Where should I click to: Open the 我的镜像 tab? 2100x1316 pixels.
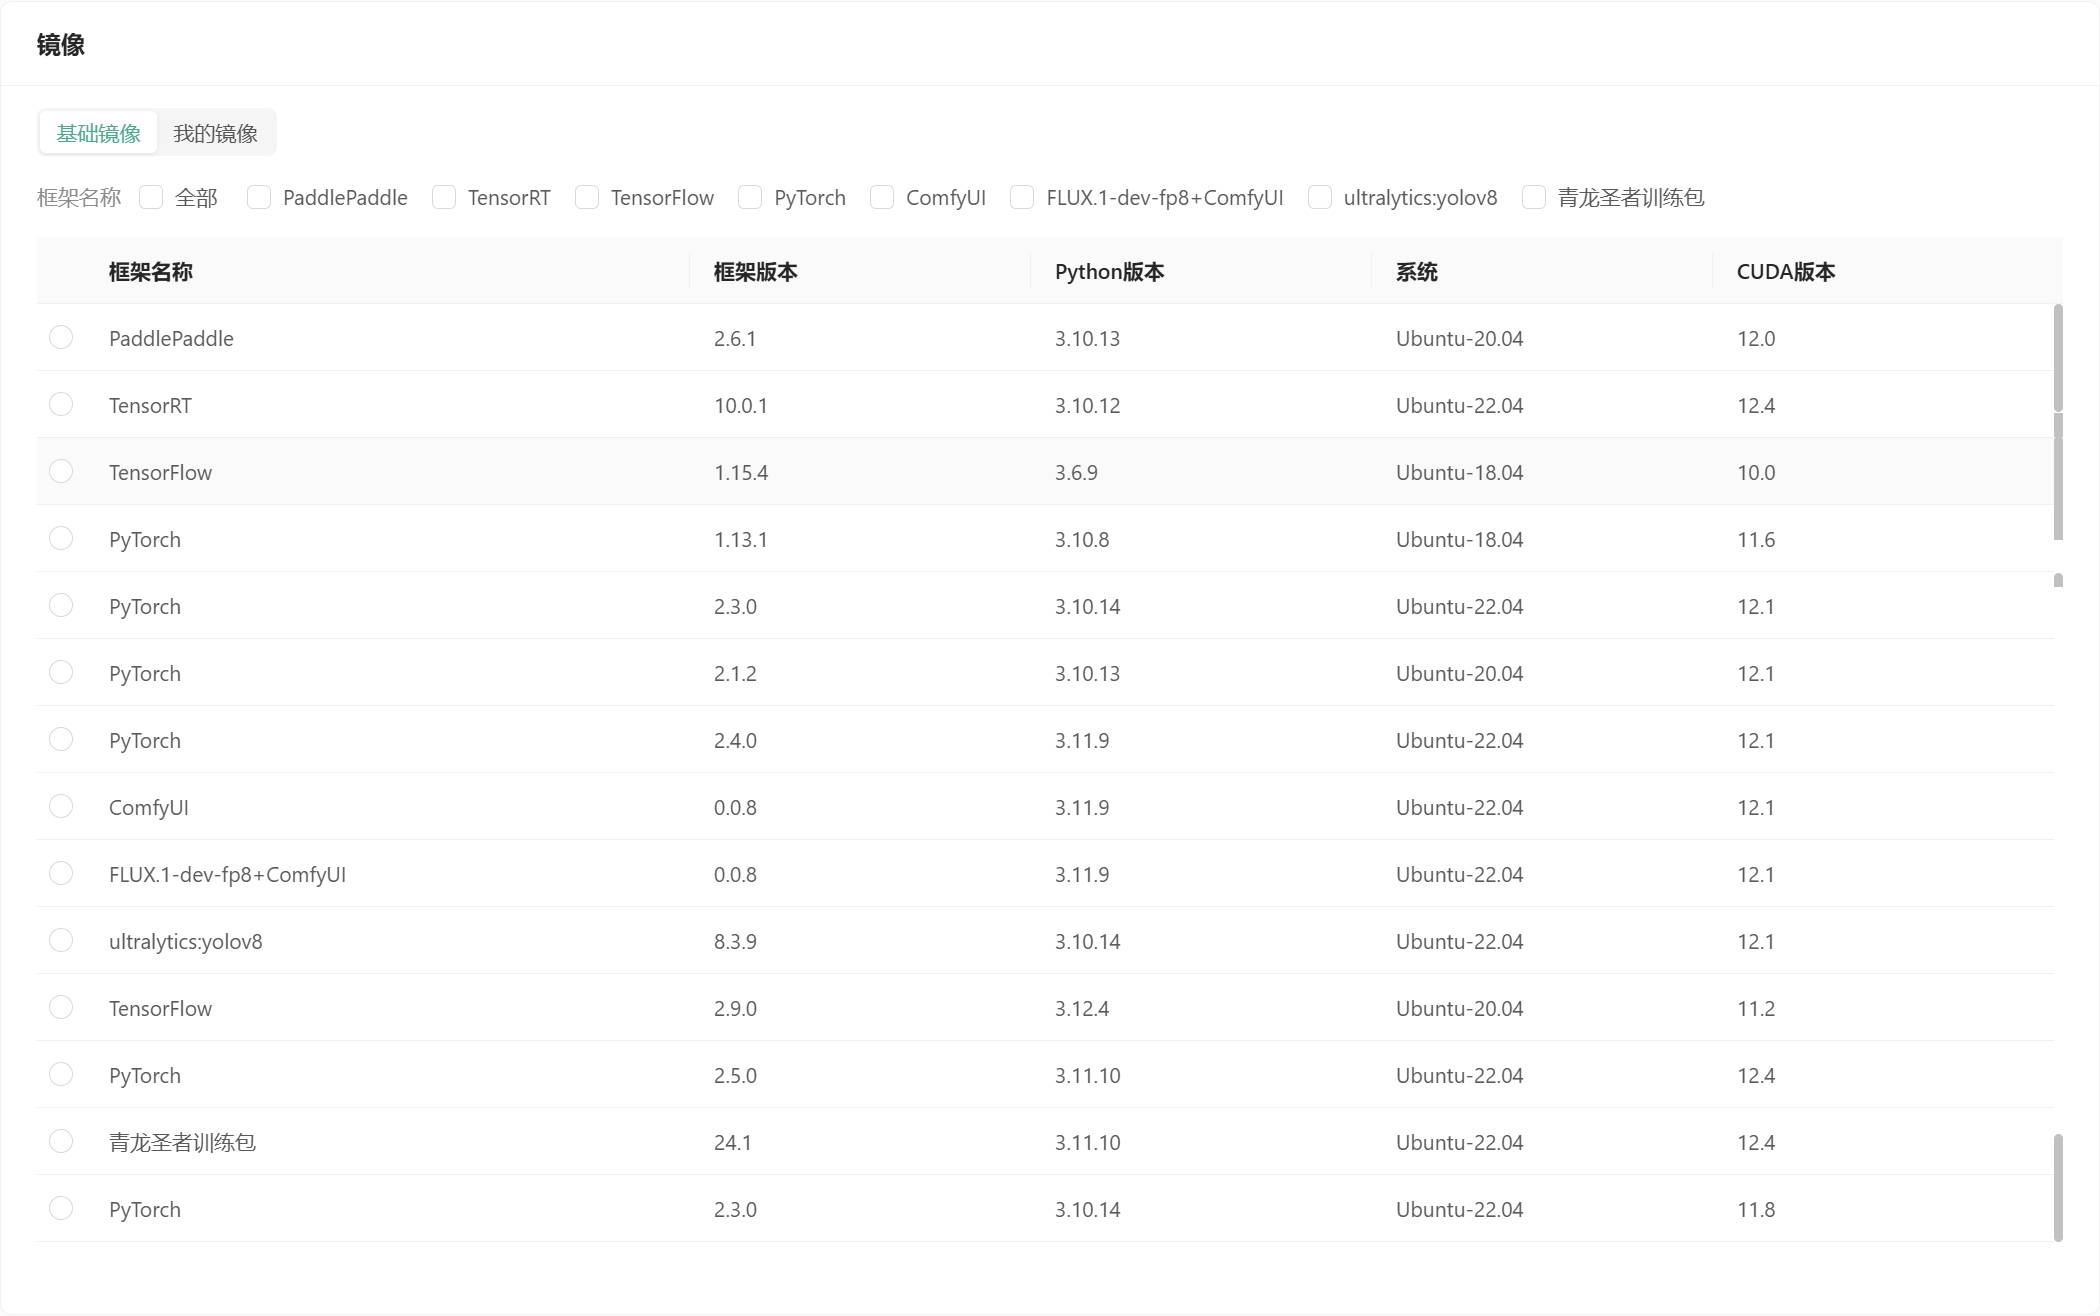pyautogui.click(x=215, y=133)
